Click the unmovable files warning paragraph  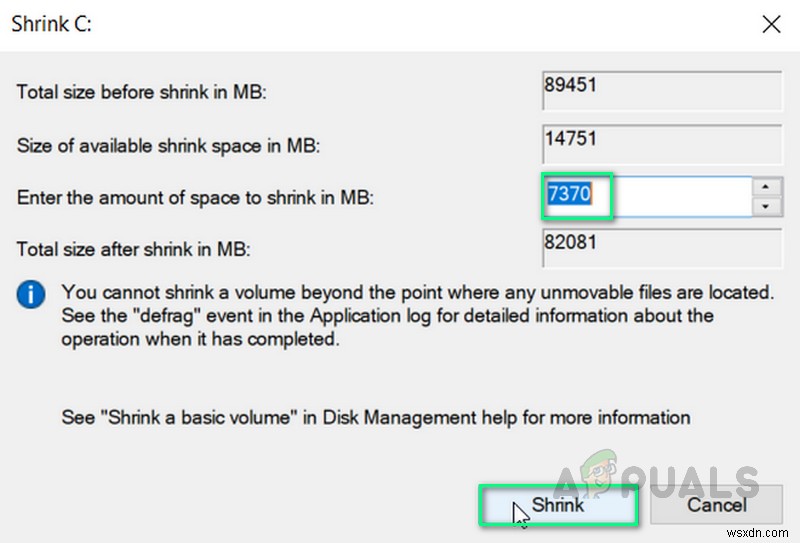417,315
